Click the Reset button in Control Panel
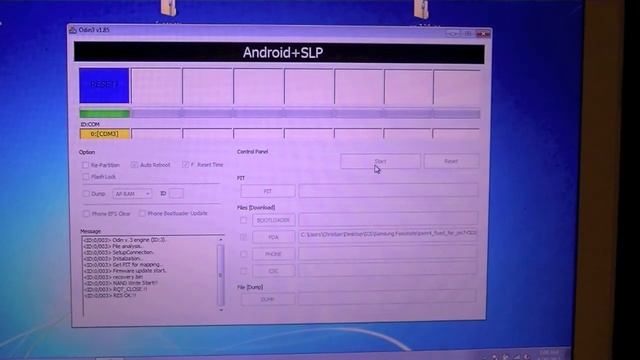The image size is (640, 360). point(451,161)
